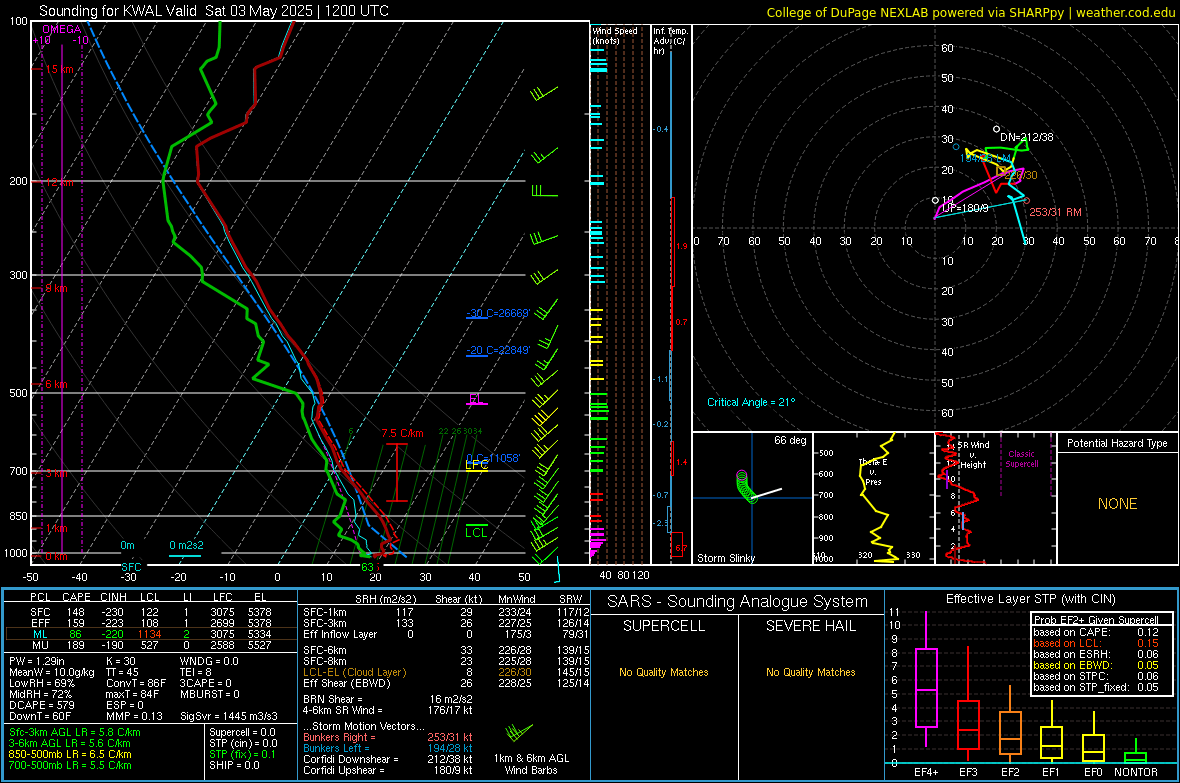Viewport: 1180px width, 783px height.
Task: Click the '1km & 6km AGL Wind Barbs' caption
Action: coord(531,764)
